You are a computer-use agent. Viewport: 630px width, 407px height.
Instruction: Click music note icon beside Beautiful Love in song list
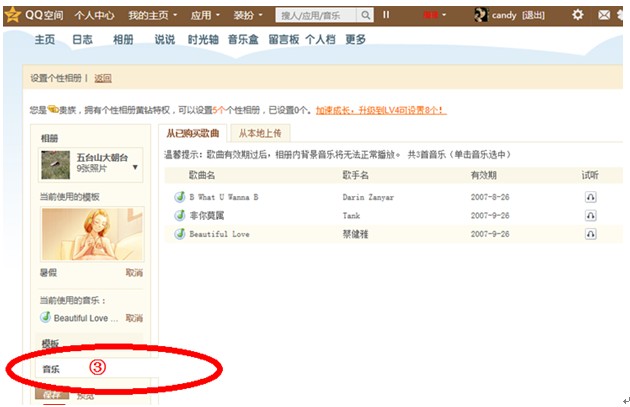180,234
